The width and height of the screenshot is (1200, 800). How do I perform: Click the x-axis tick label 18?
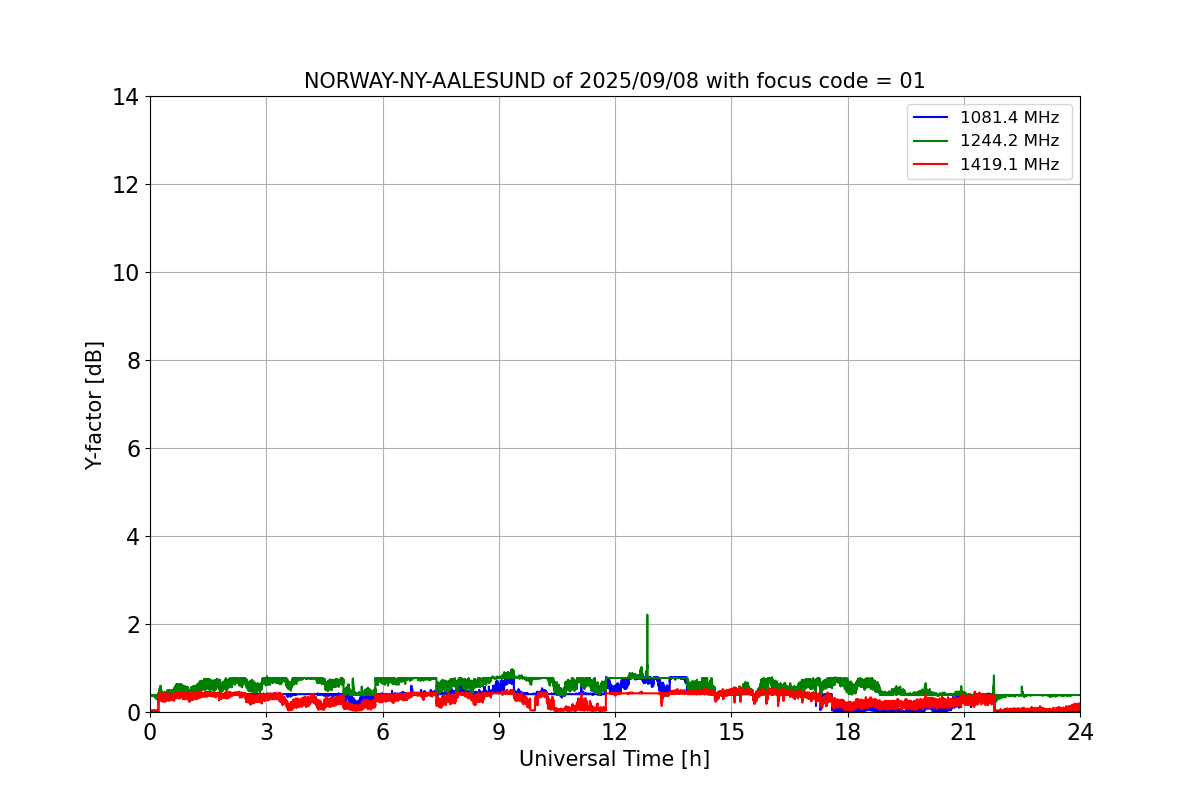pos(848,732)
